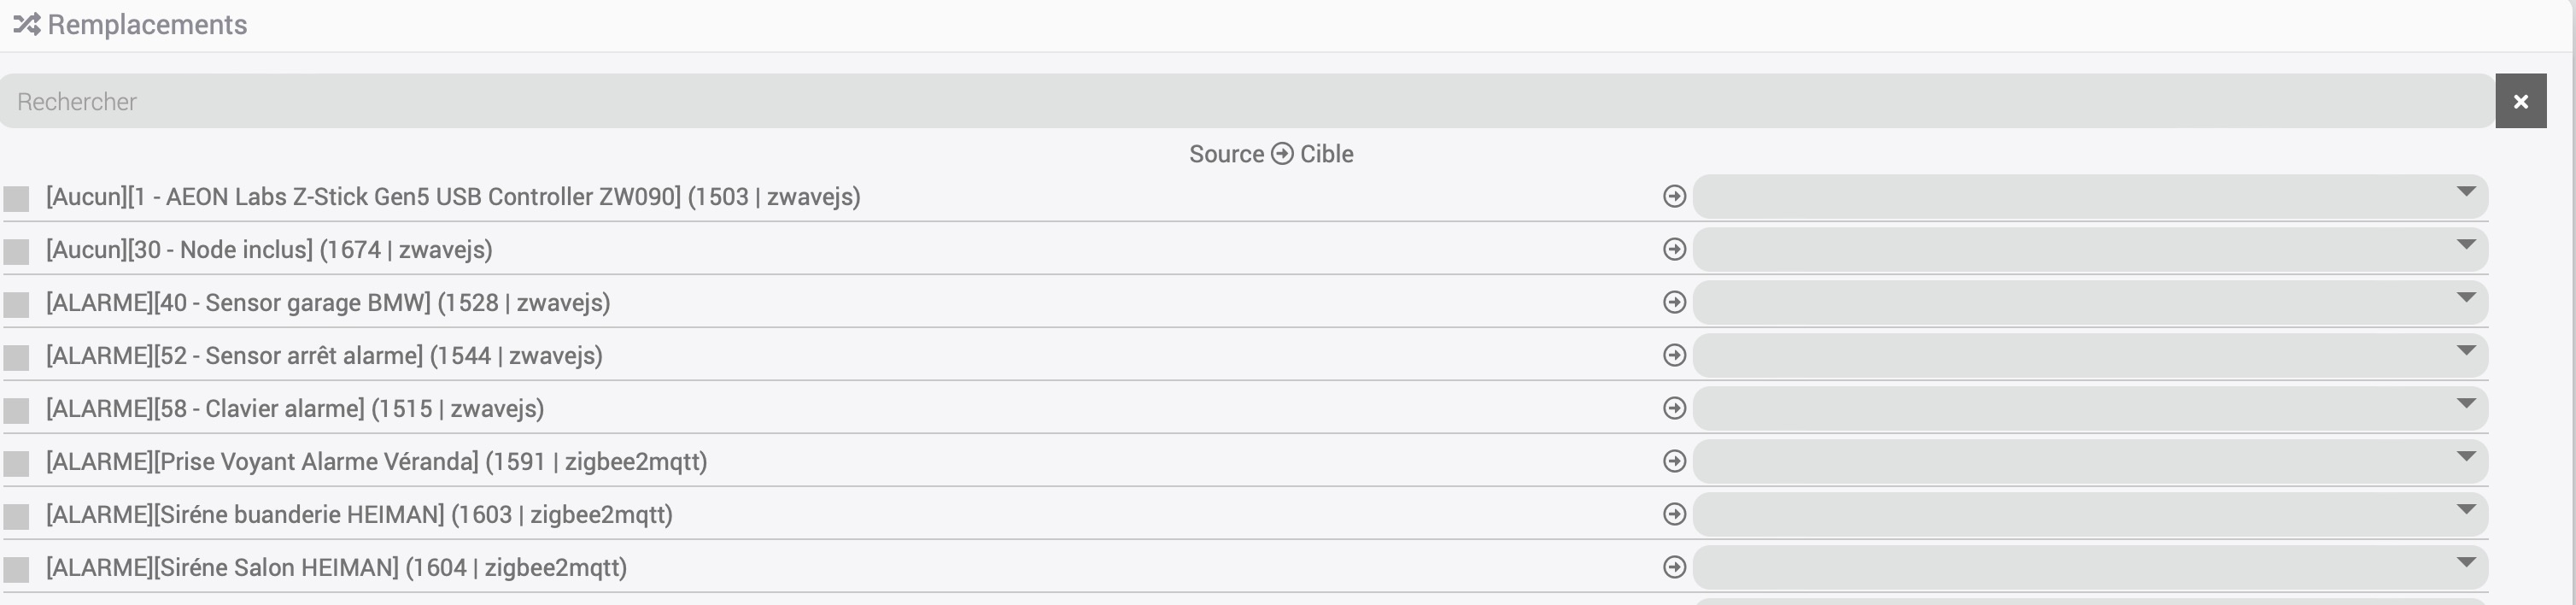The image size is (2576, 605).
Task: Enable checkbox for Node inclus entry
Action: (17, 252)
